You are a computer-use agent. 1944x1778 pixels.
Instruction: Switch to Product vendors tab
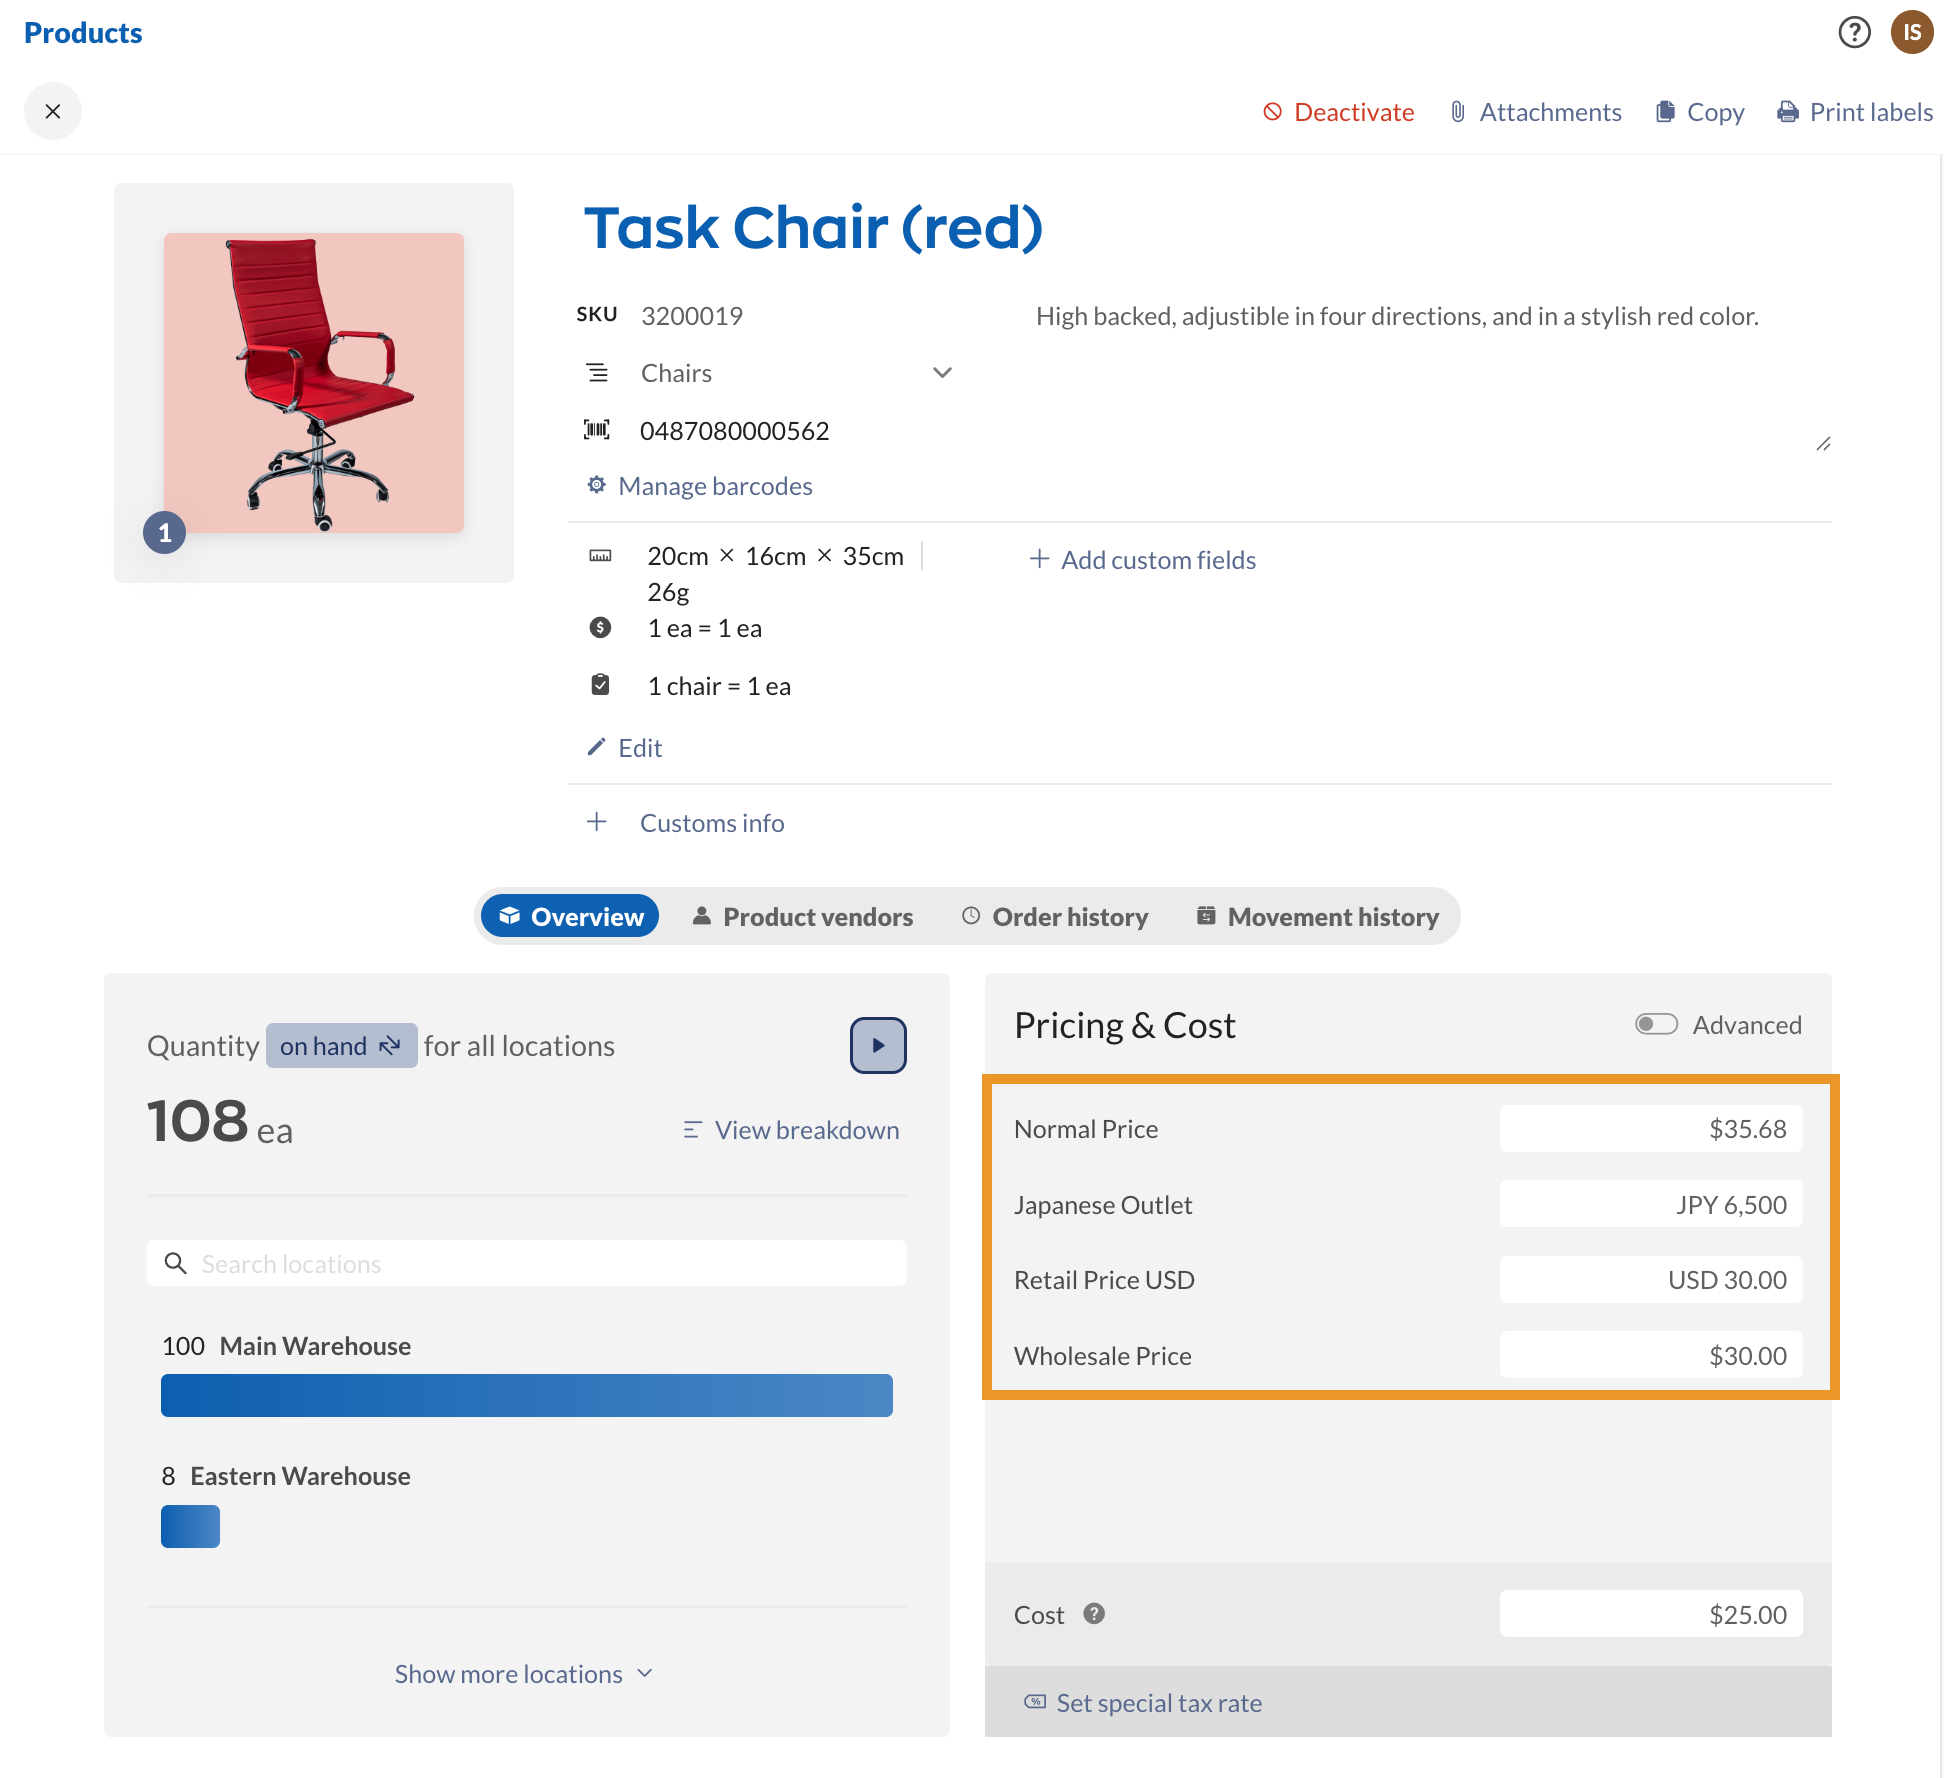point(803,917)
